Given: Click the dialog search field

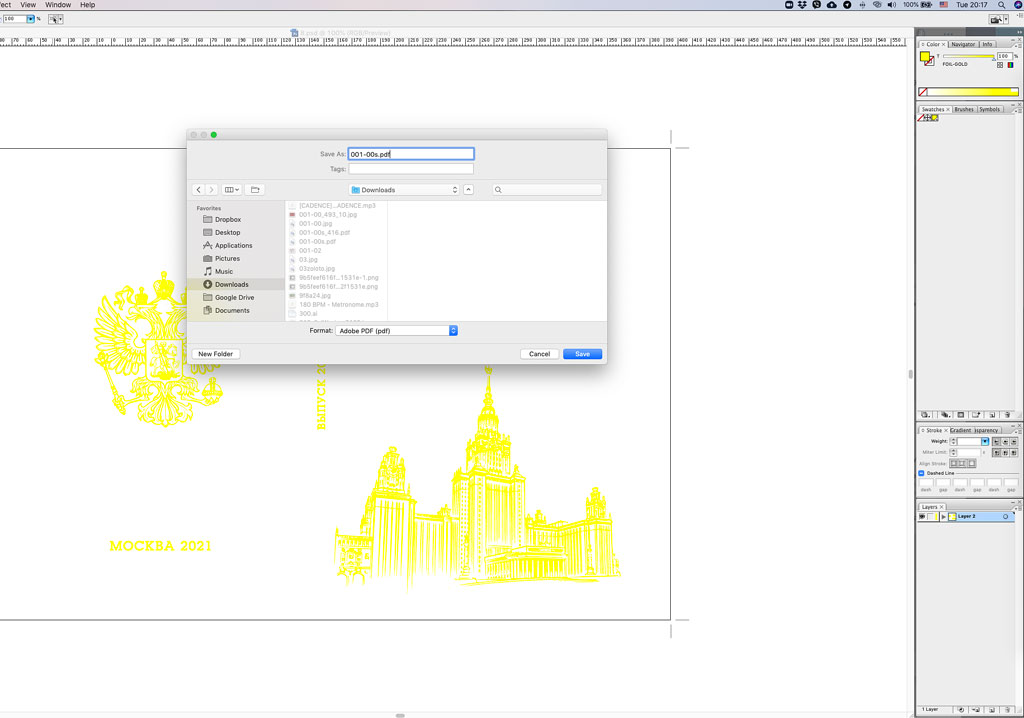Looking at the screenshot, I should 547,190.
